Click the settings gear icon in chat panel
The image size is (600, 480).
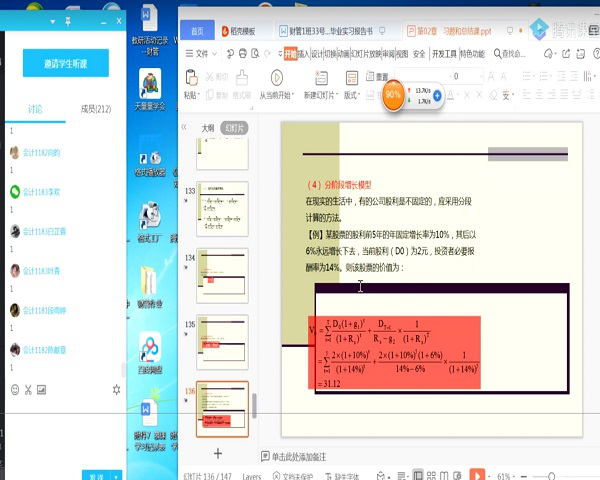click(x=116, y=390)
